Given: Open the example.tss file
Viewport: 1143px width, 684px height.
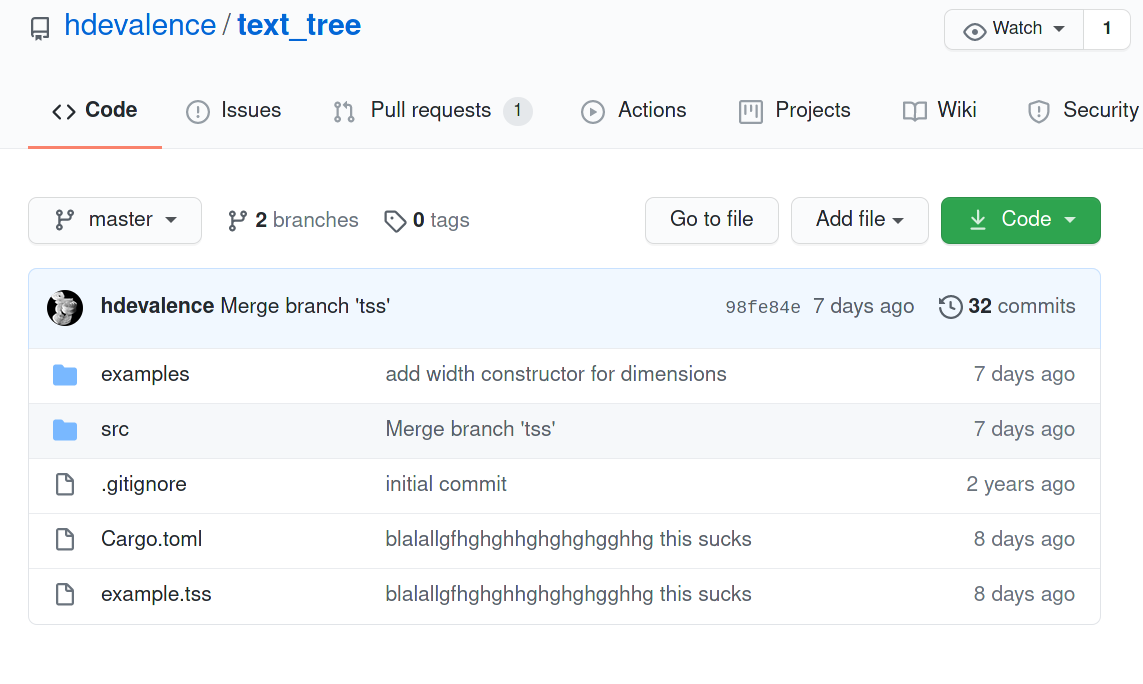Looking at the screenshot, I should (x=156, y=594).
